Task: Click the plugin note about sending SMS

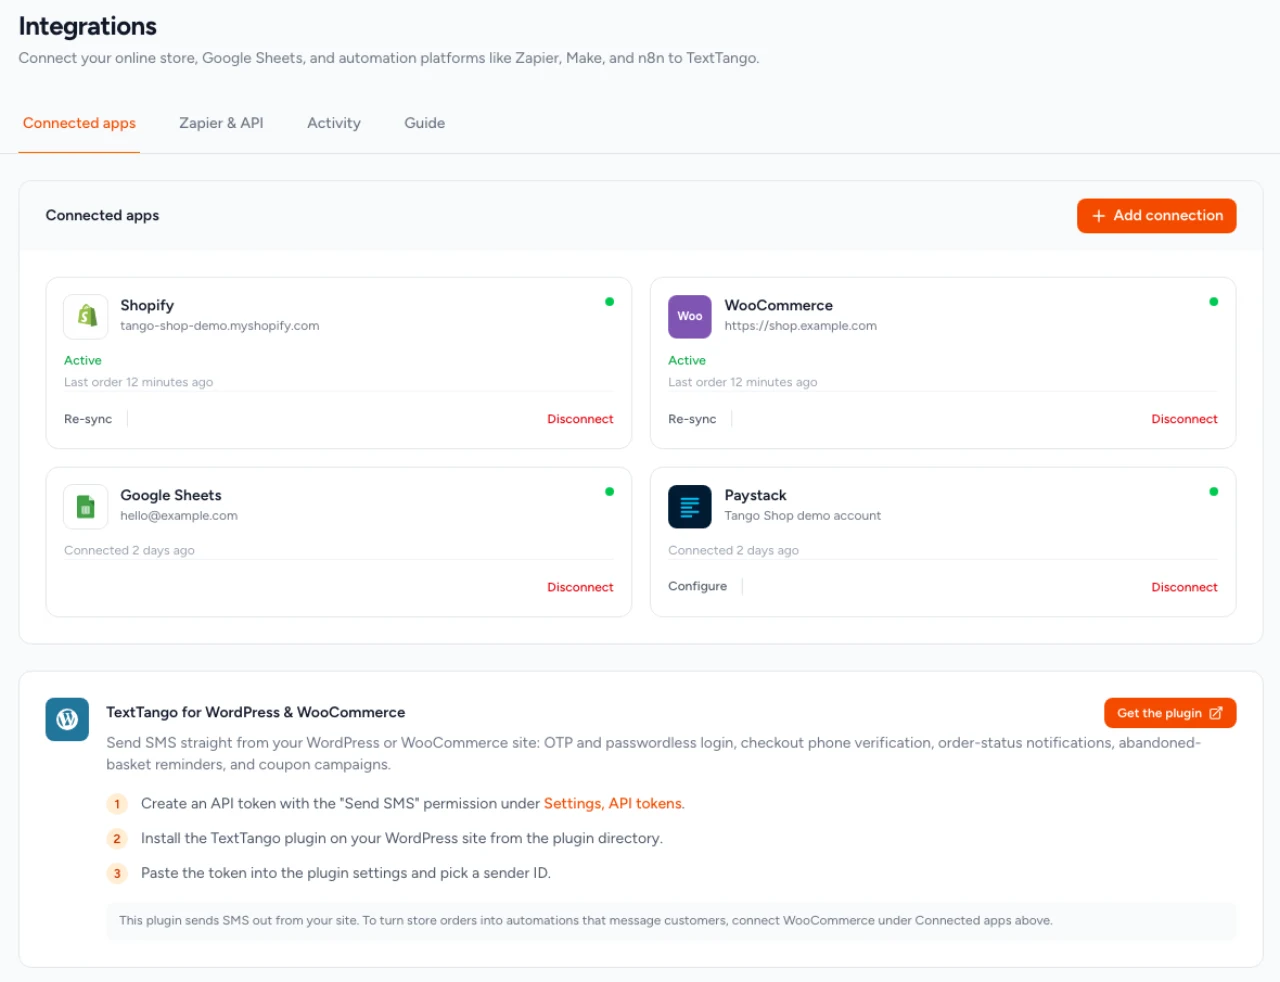Action: [586, 920]
